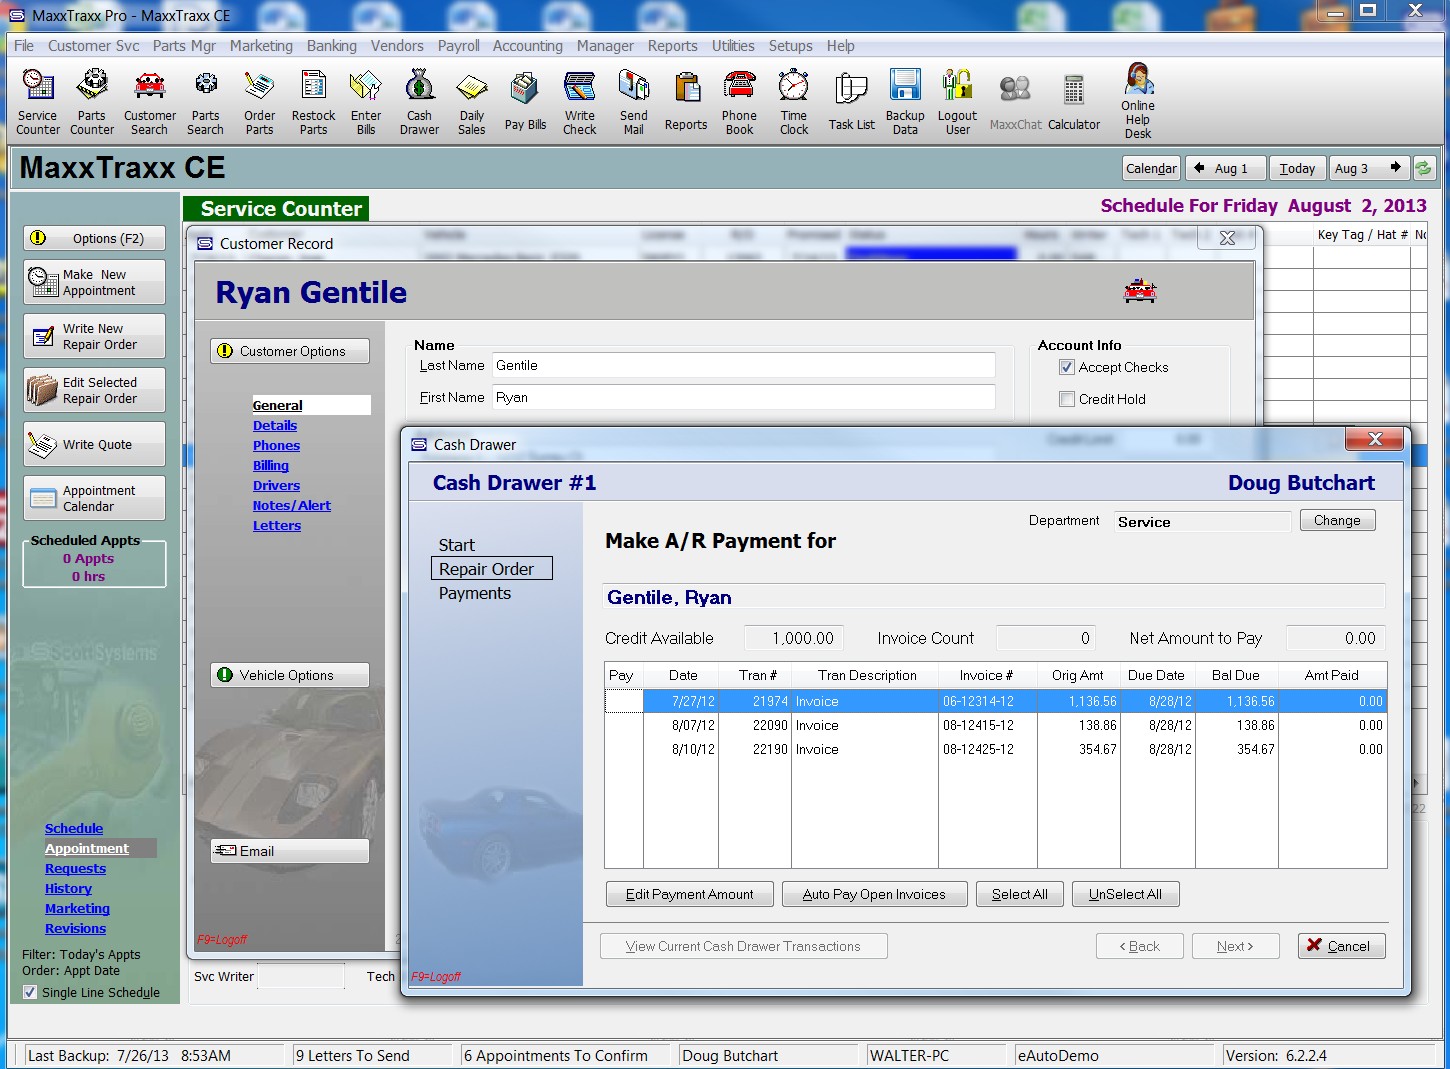Image resolution: width=1450 pixels, height=1069 pixels.
Task: Click Options (F2) in sidebar
Action: coord(95,238)
